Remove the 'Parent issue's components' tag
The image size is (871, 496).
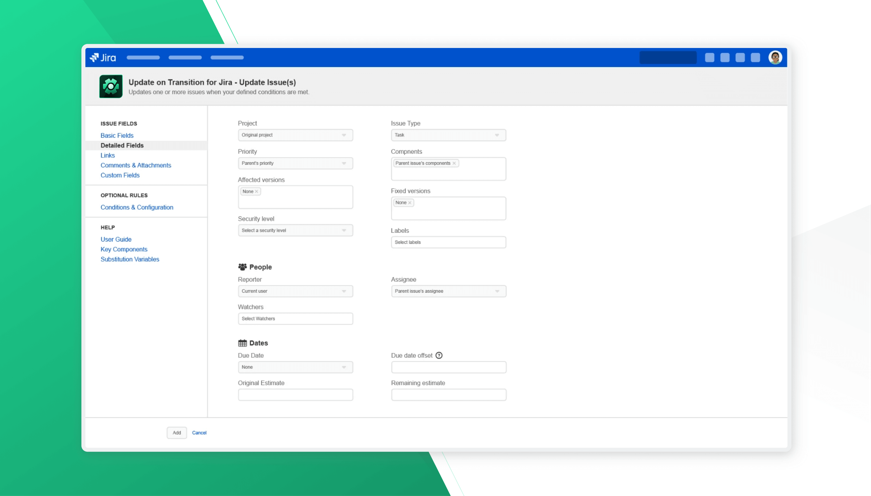(x=454, y=163)
